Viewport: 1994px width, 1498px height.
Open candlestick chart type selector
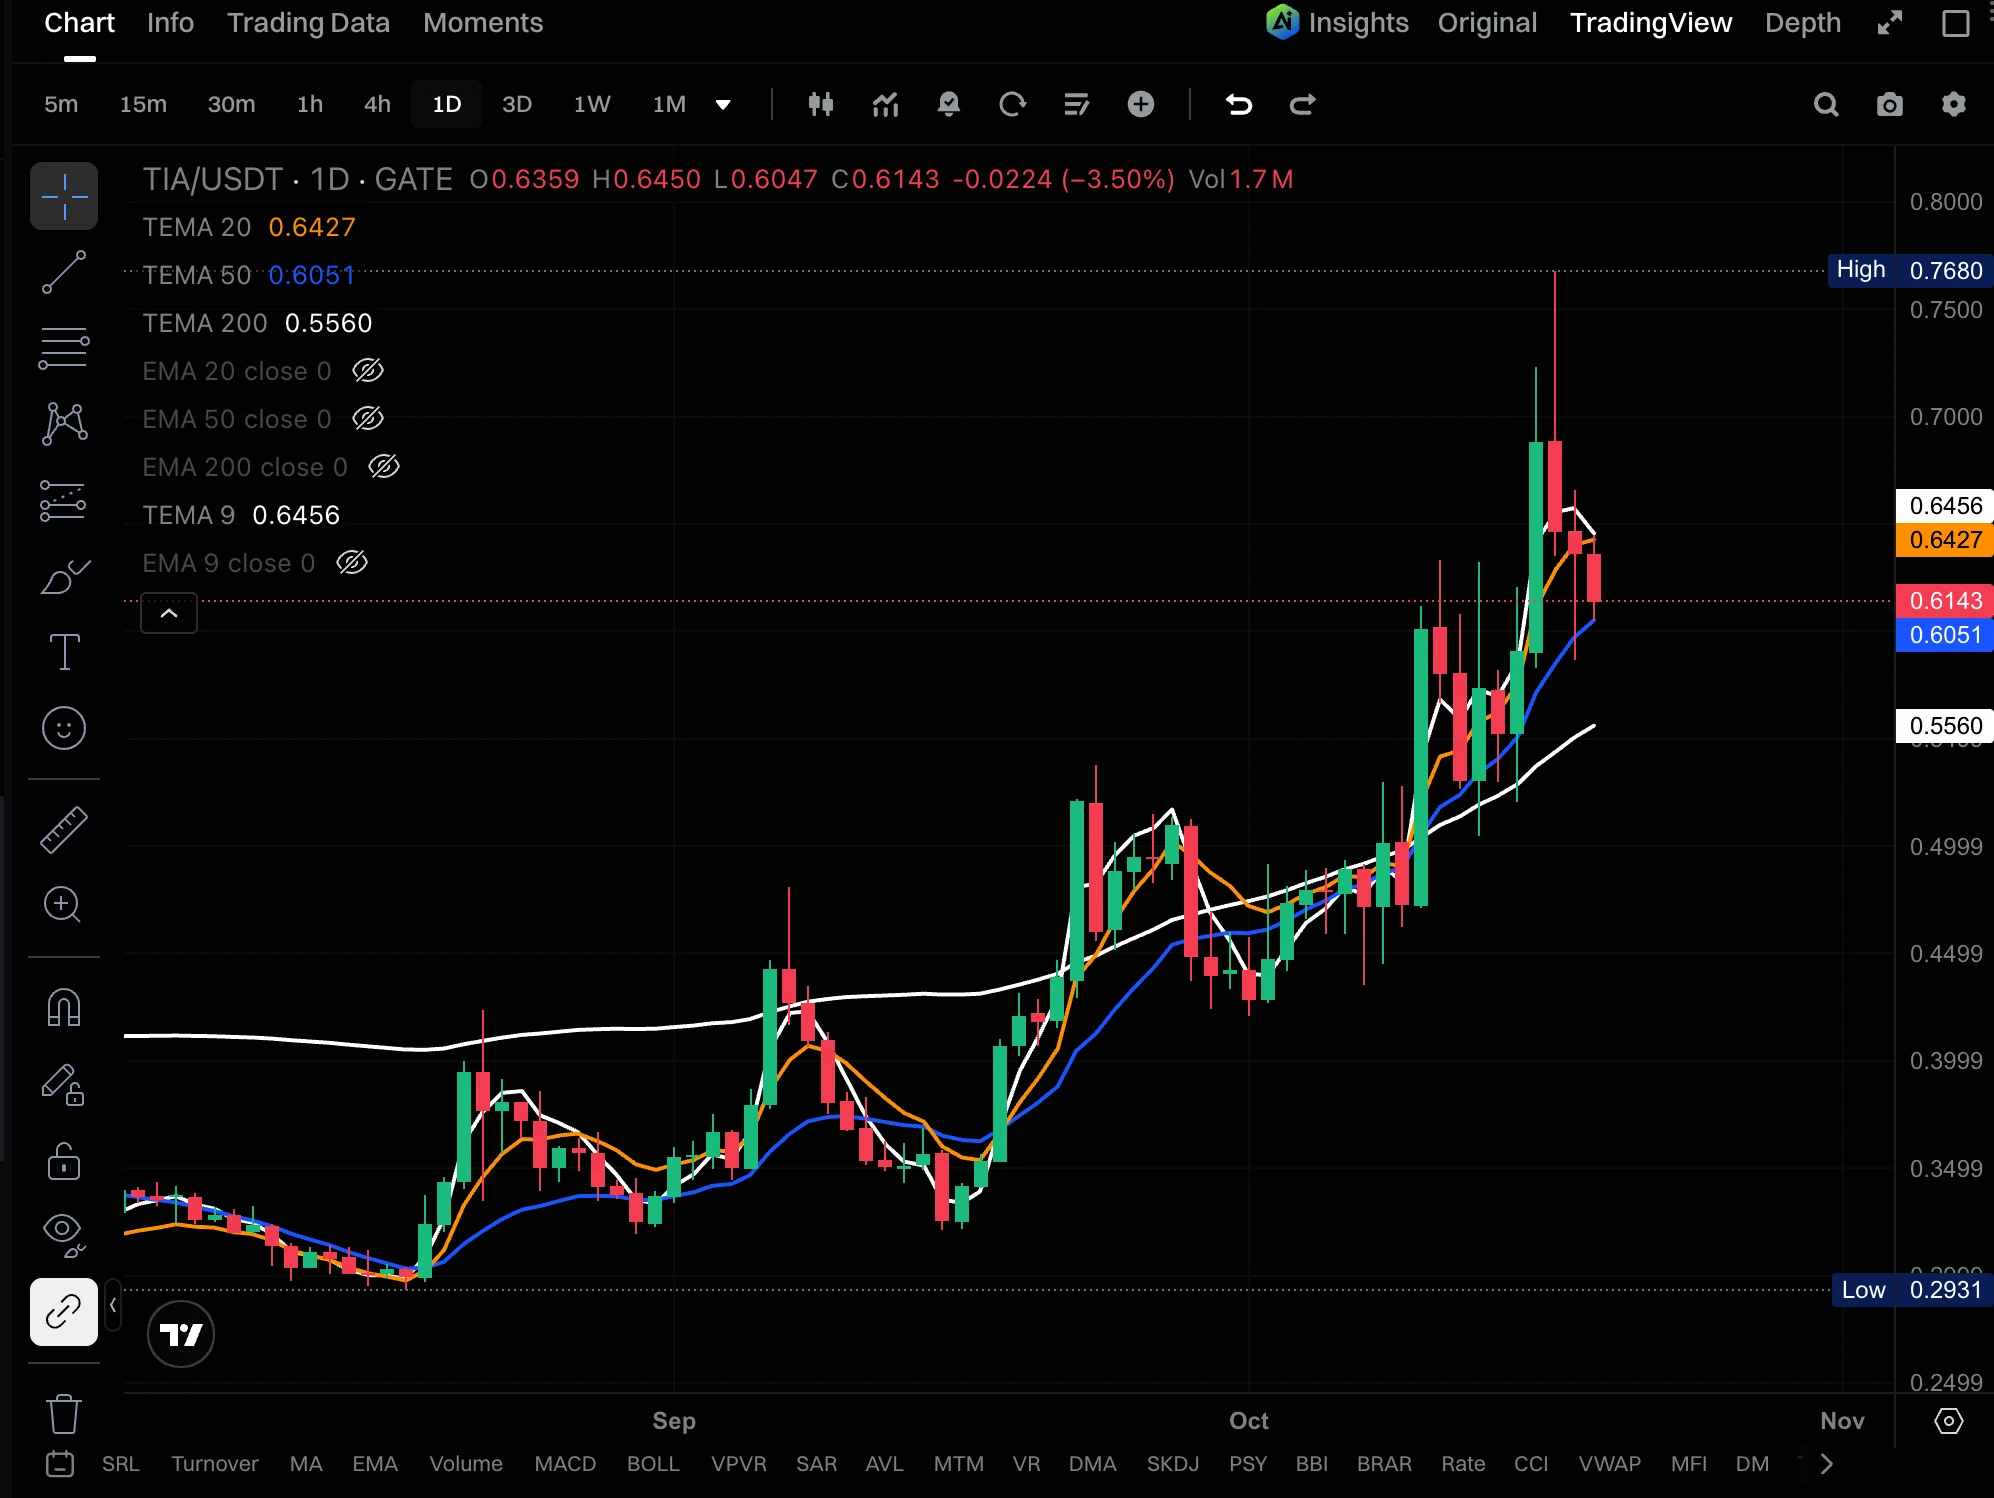(821, 104)
